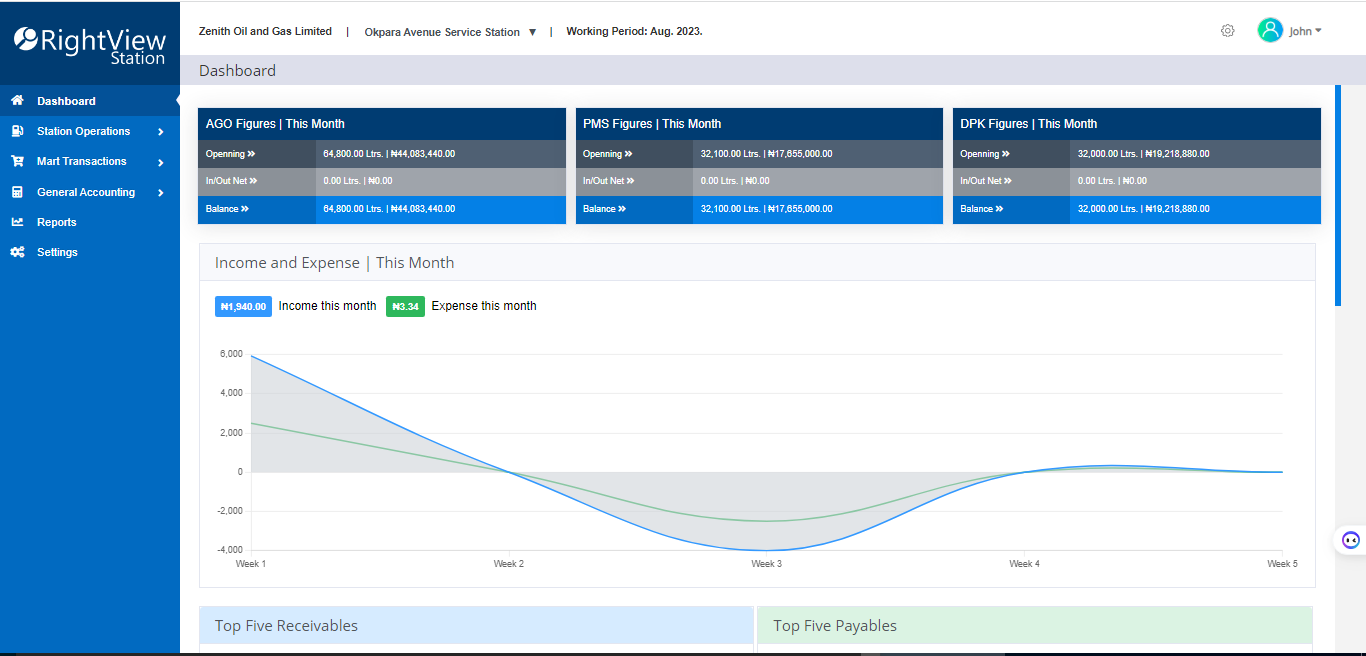The image size is (1366, 656).
Task: Click DPK Balance row label
Action: tap(982, 209)
